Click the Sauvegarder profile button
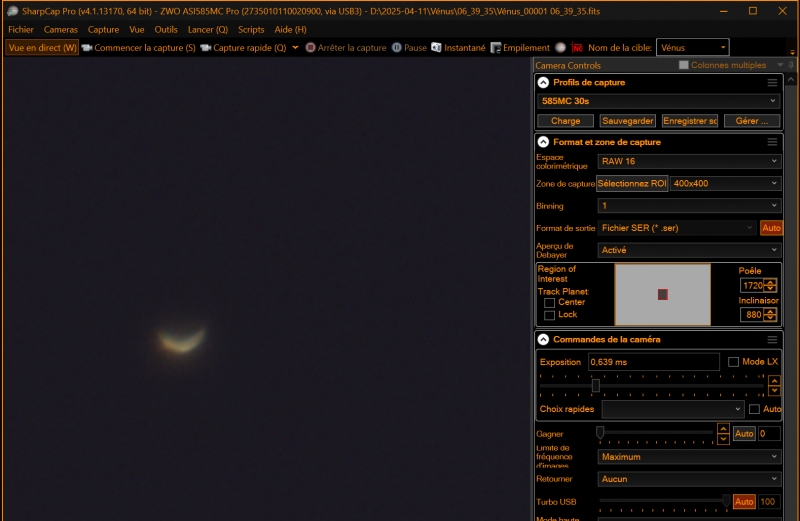The width and height of the screenshot is (800, 521). [x=628, y=121]
